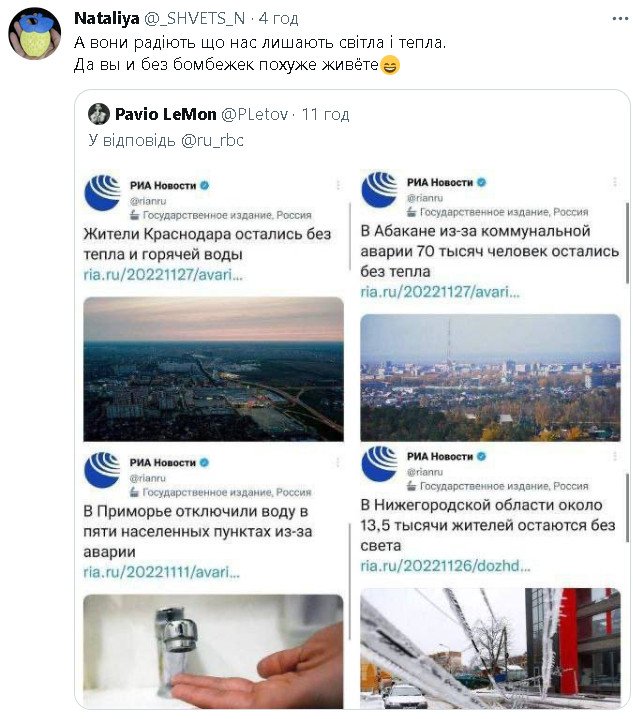Open the ria.ru link under Krasnodar headline
Screen dimensions: 633x719
pyautogui.click(x=162, y=274)
